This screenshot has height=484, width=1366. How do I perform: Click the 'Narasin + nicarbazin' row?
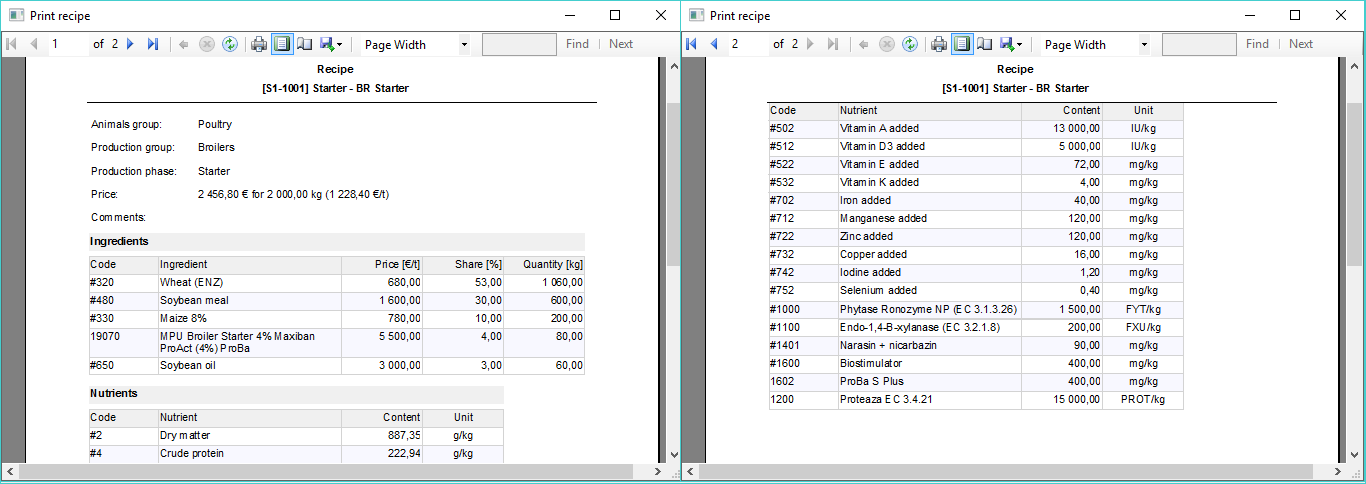975,345
